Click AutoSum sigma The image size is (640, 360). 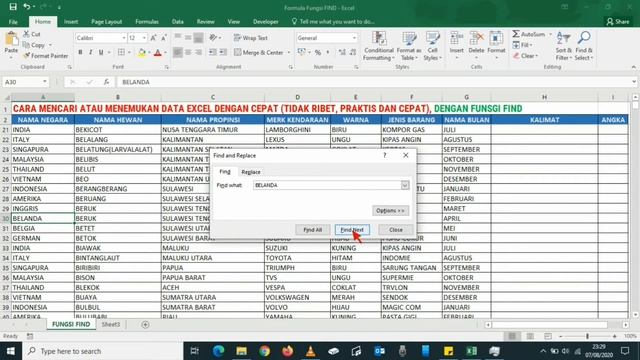point(529,34)
